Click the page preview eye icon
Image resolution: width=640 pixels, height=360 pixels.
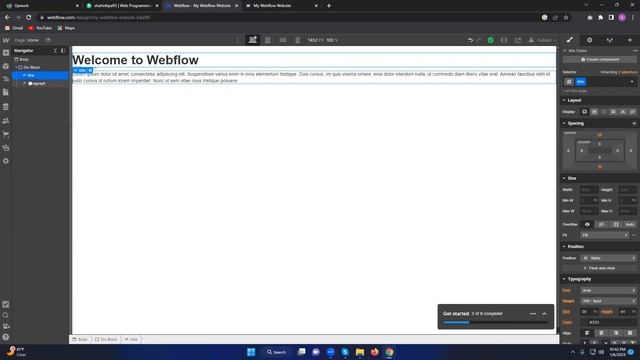(48, 40)
